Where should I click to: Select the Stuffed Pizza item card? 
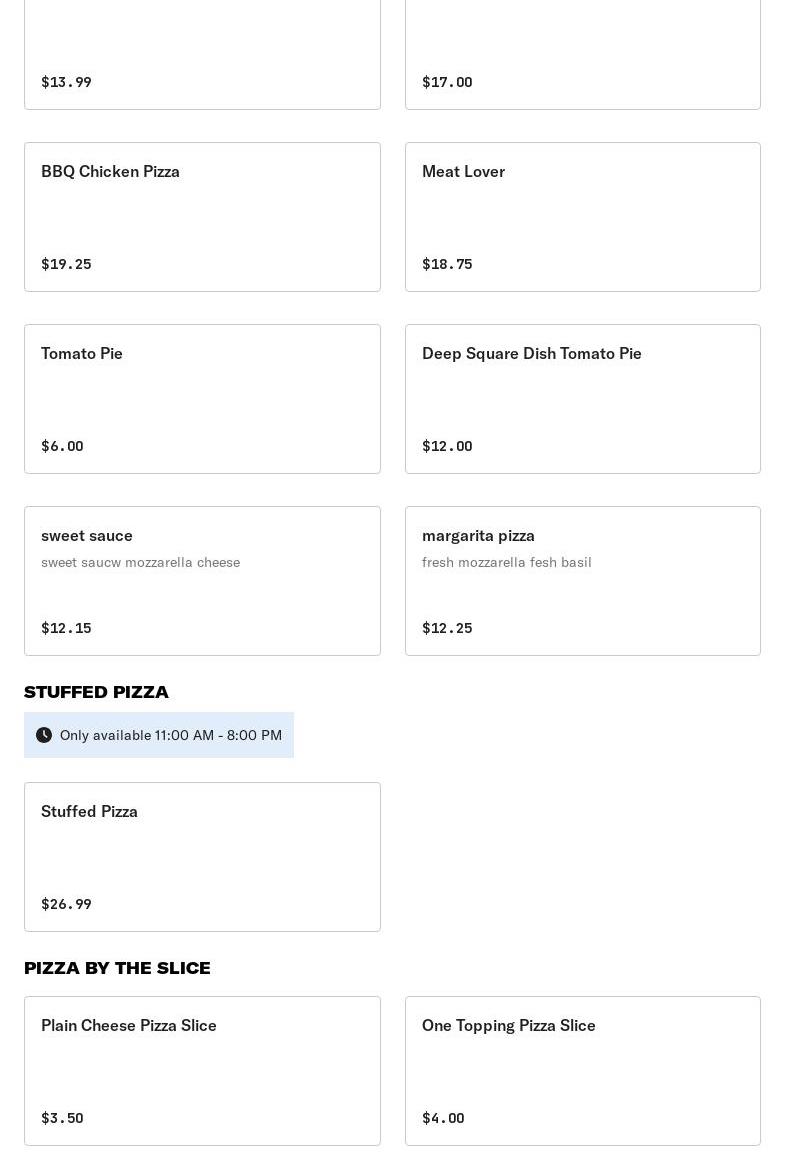202,857
